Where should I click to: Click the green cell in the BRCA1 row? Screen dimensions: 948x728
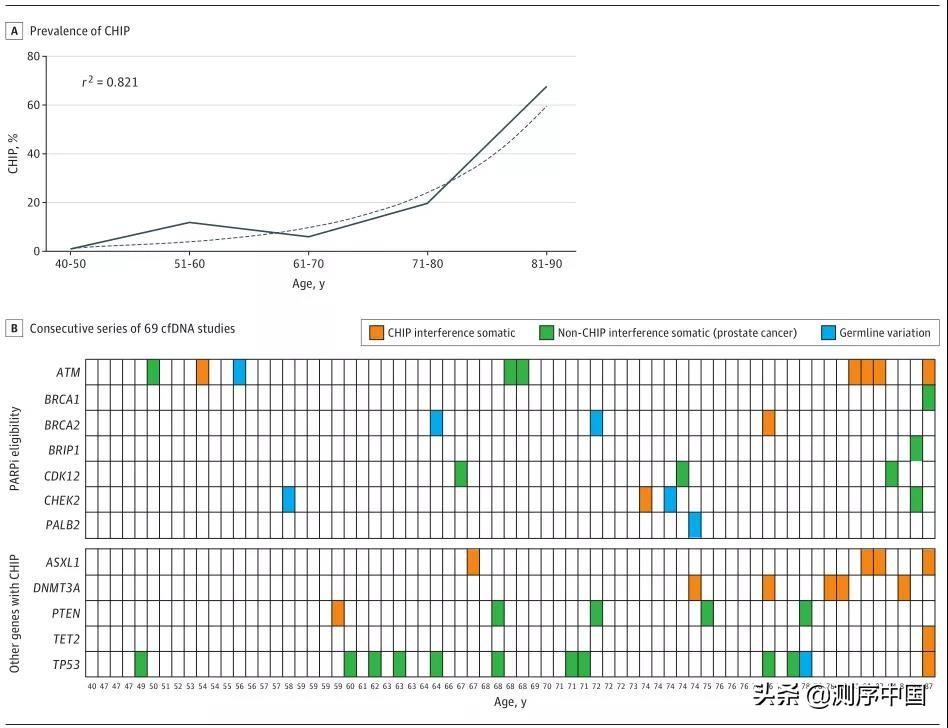pos(929,398)
